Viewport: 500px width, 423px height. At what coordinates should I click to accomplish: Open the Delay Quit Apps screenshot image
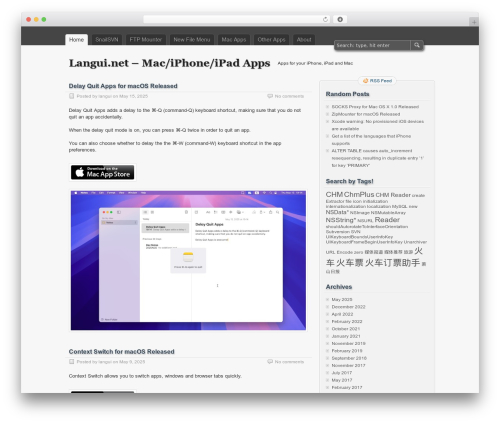click(188, 260)
